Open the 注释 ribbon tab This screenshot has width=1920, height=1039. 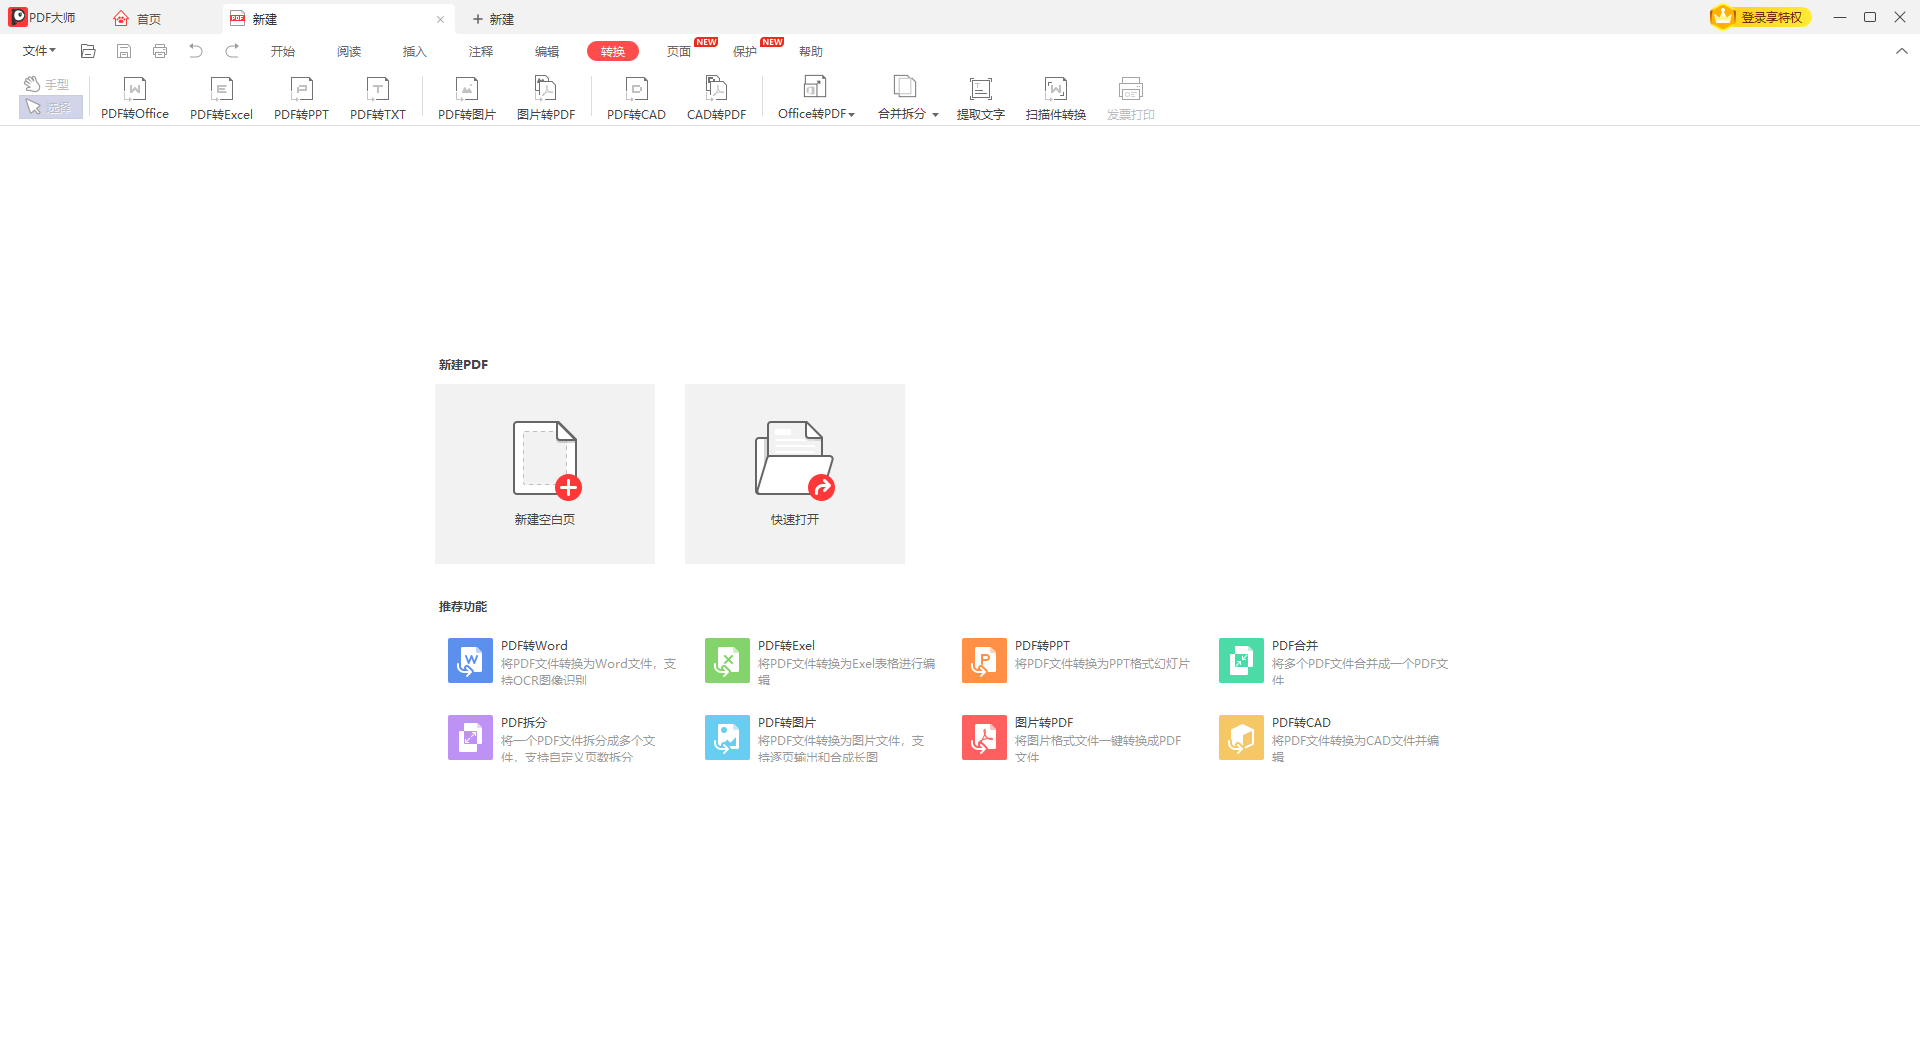point(481,51)
